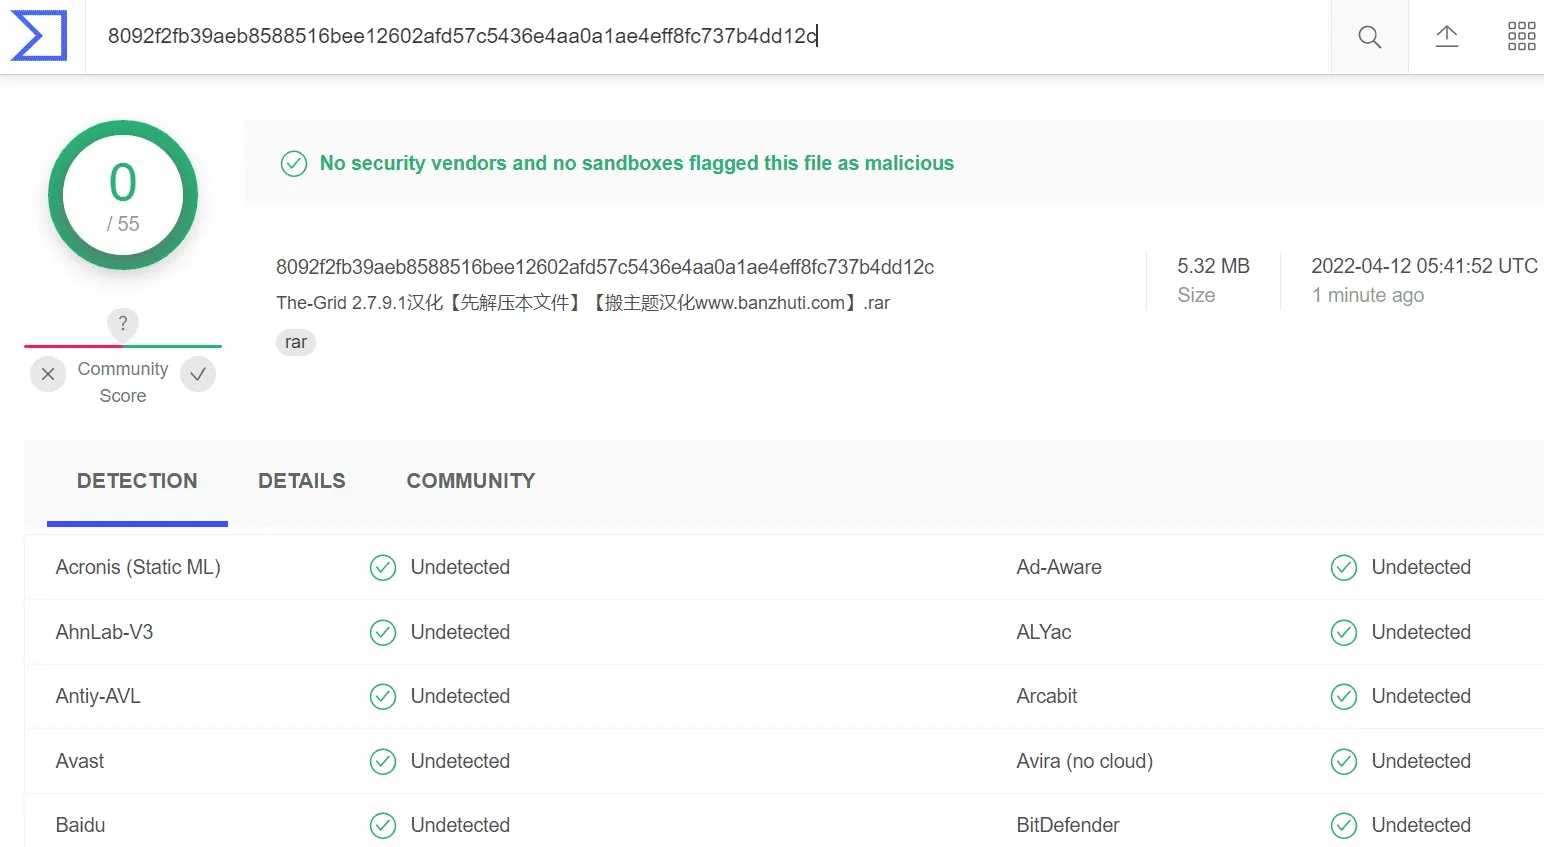The image size is (1544, 847).
Task: Open the DETAILS tab
Action: tap(301, 481)
